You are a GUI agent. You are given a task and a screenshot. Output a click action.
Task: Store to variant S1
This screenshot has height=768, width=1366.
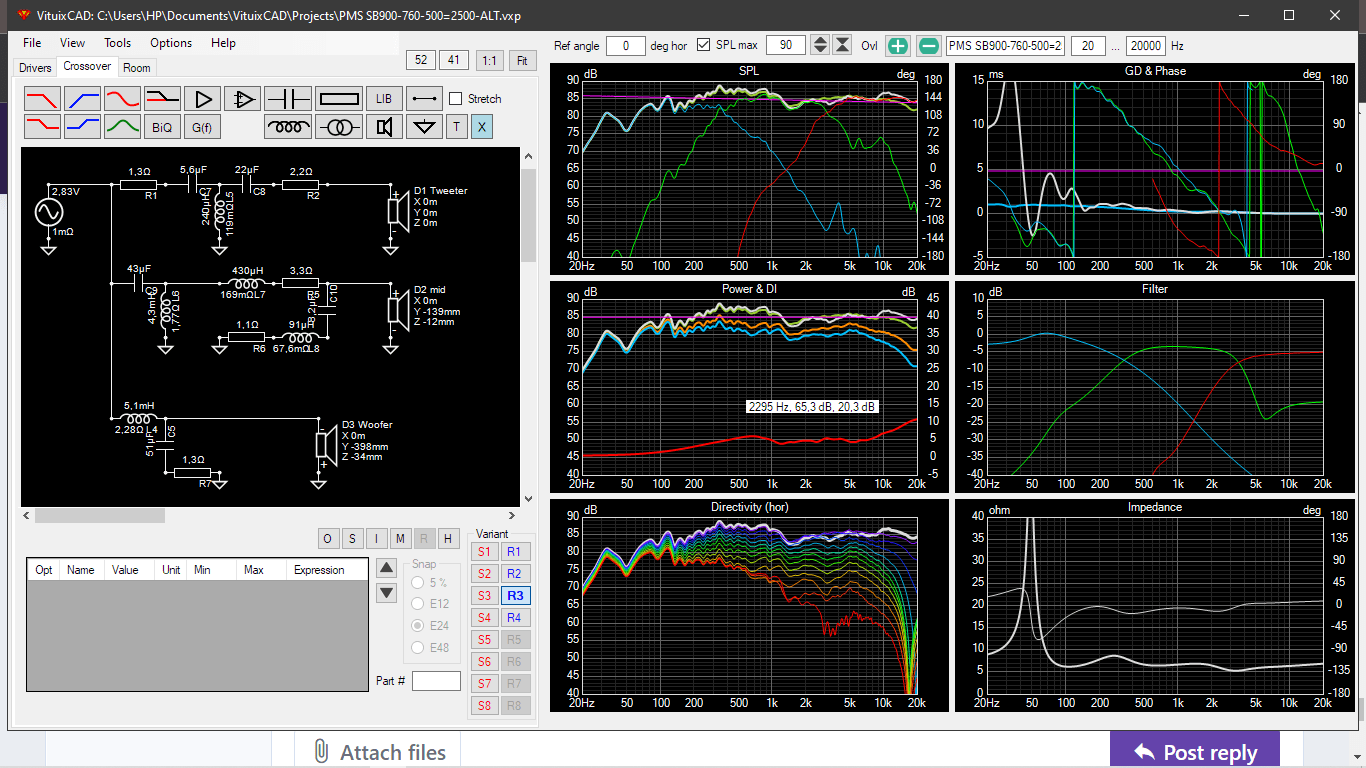tap(484, 552)
